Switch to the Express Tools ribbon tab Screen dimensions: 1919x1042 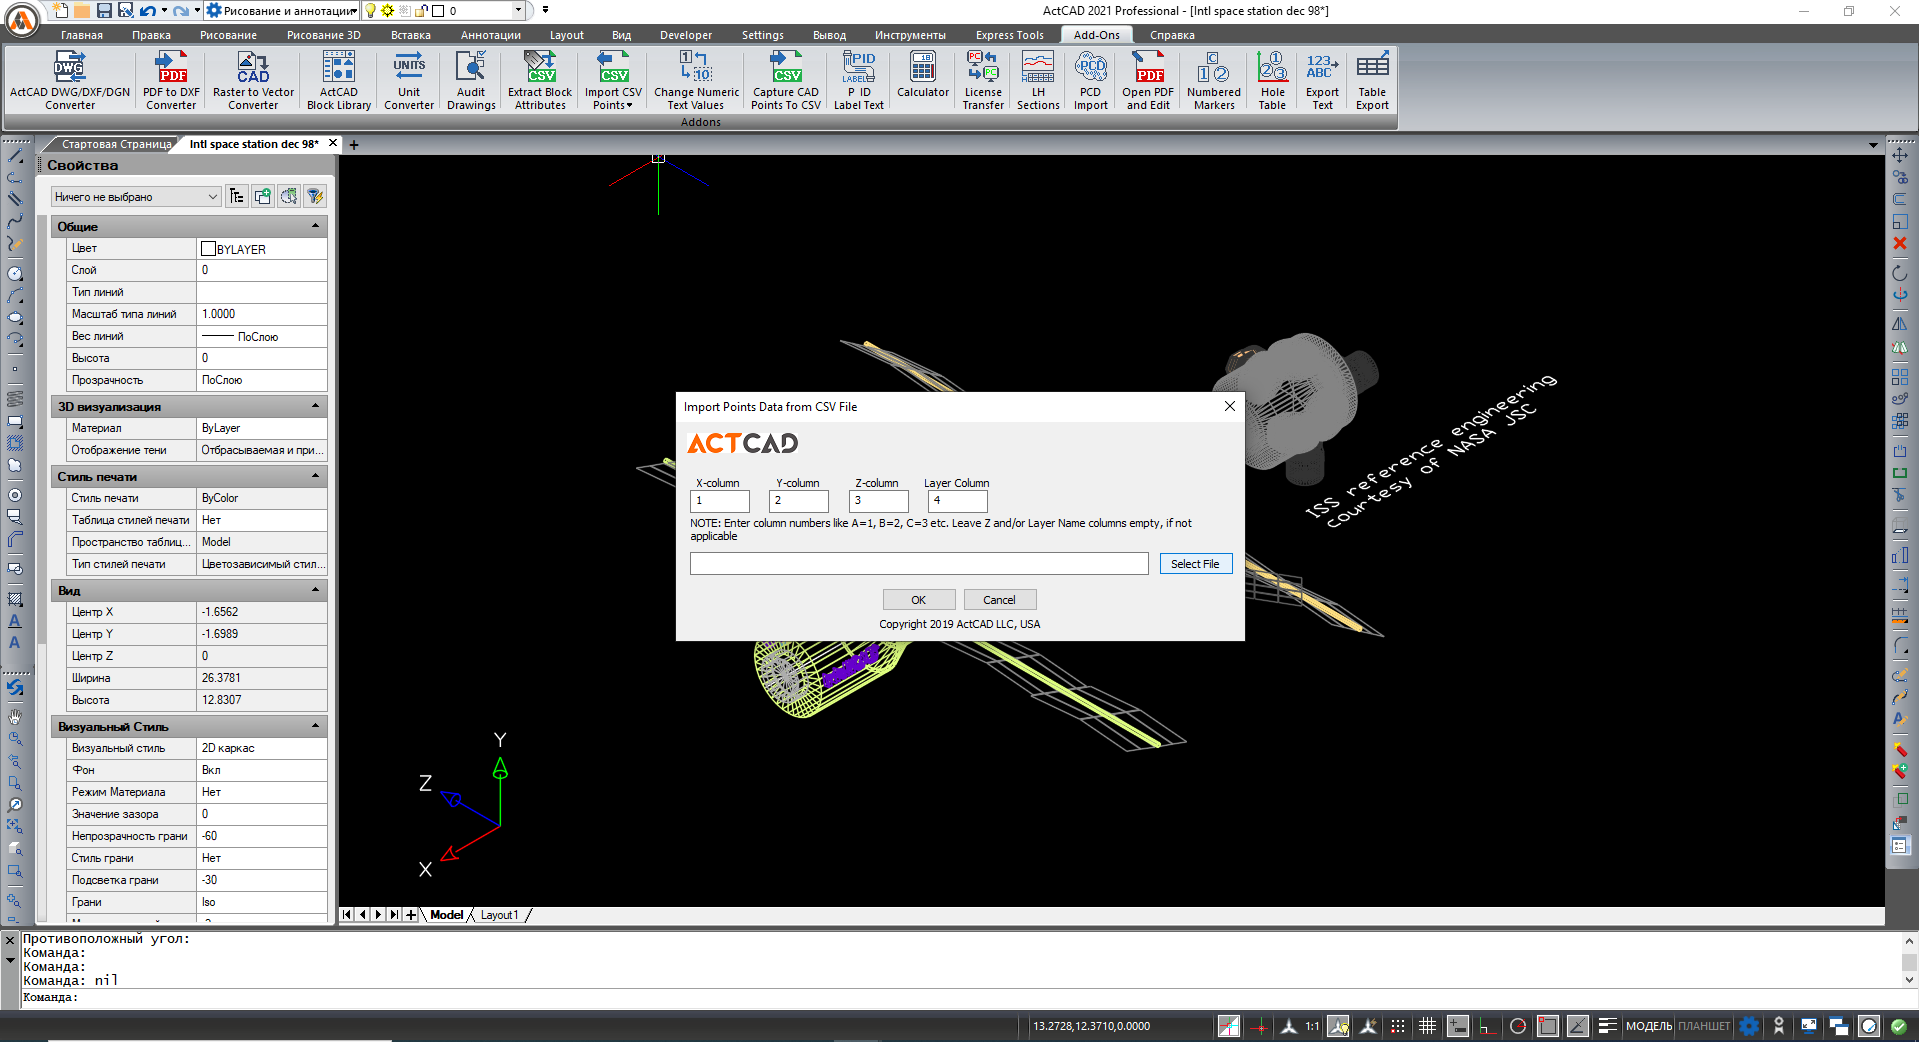click(1009, 35)
